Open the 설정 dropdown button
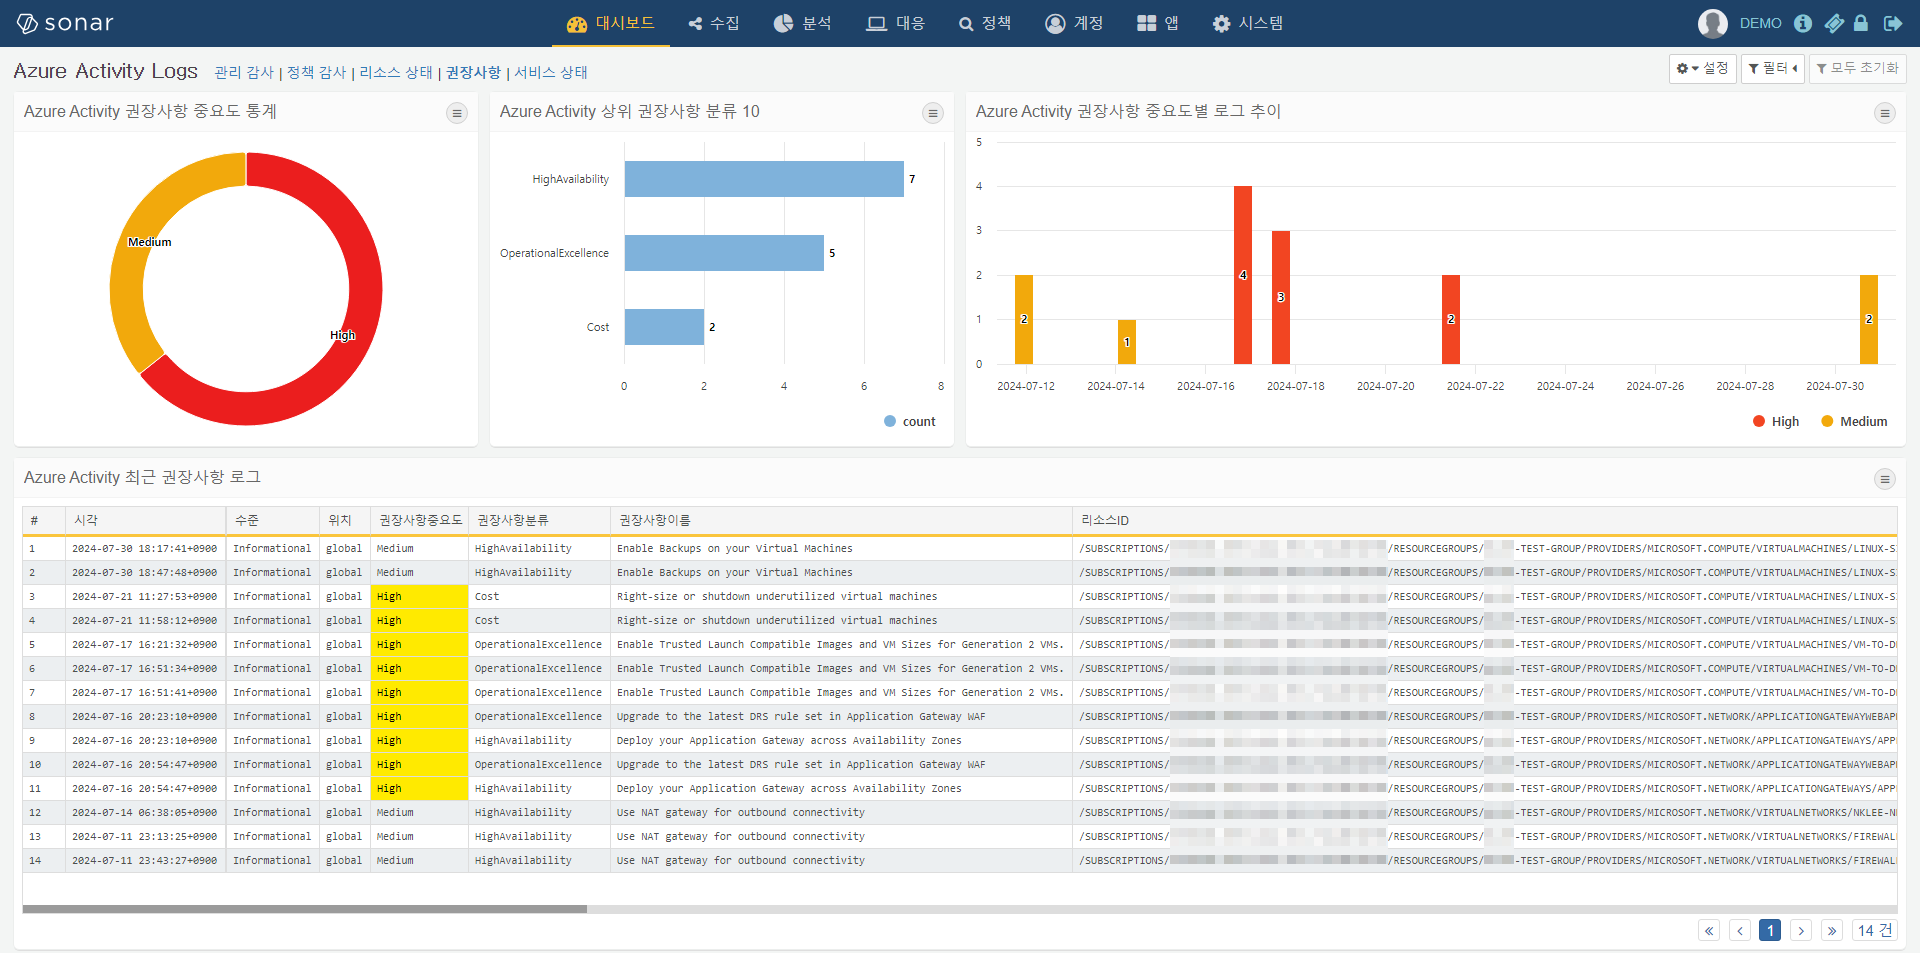The height and width of the screenshot is (953, 1920). (x=1702, y=68)
